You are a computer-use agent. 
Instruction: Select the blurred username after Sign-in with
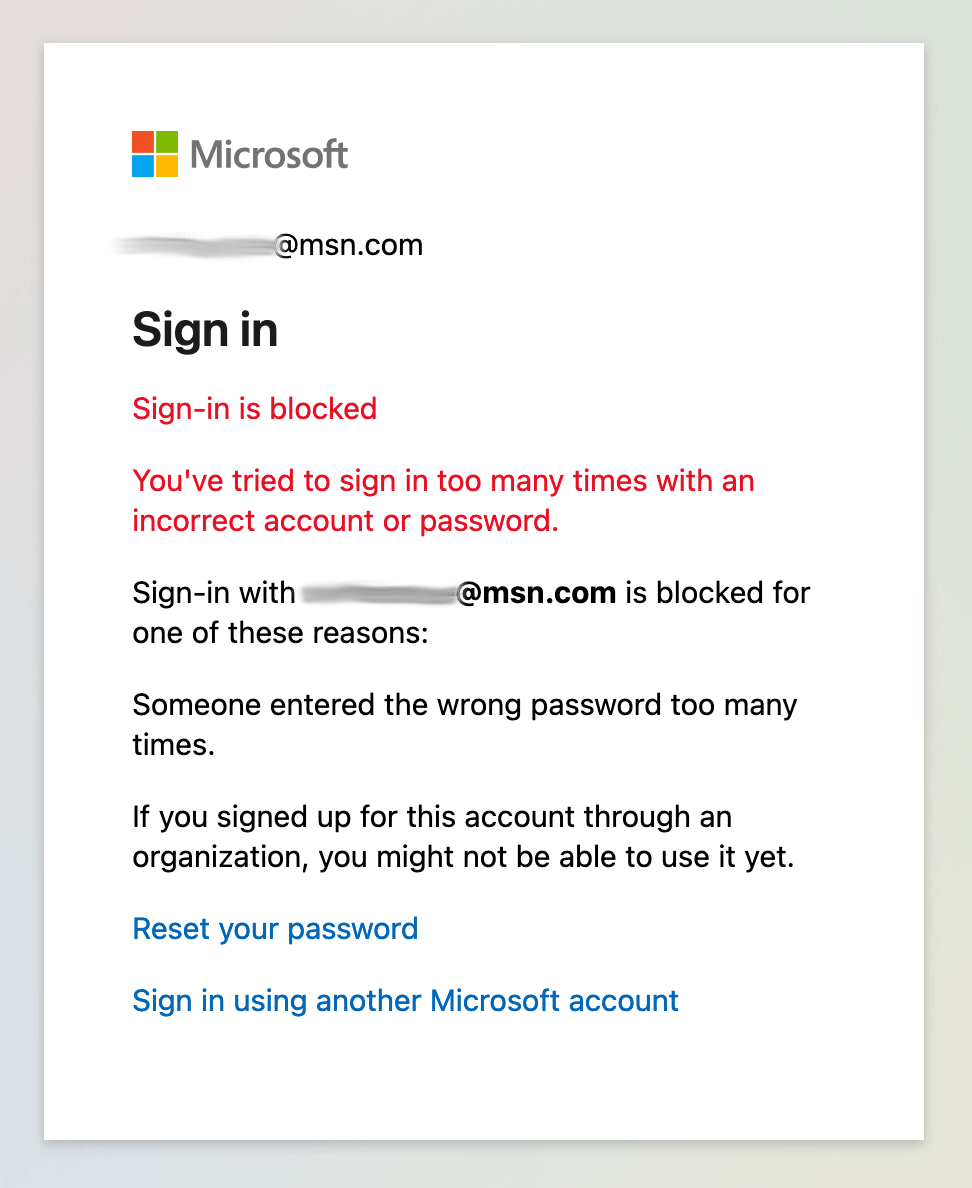pyautogui.click(x=378, y=593)
